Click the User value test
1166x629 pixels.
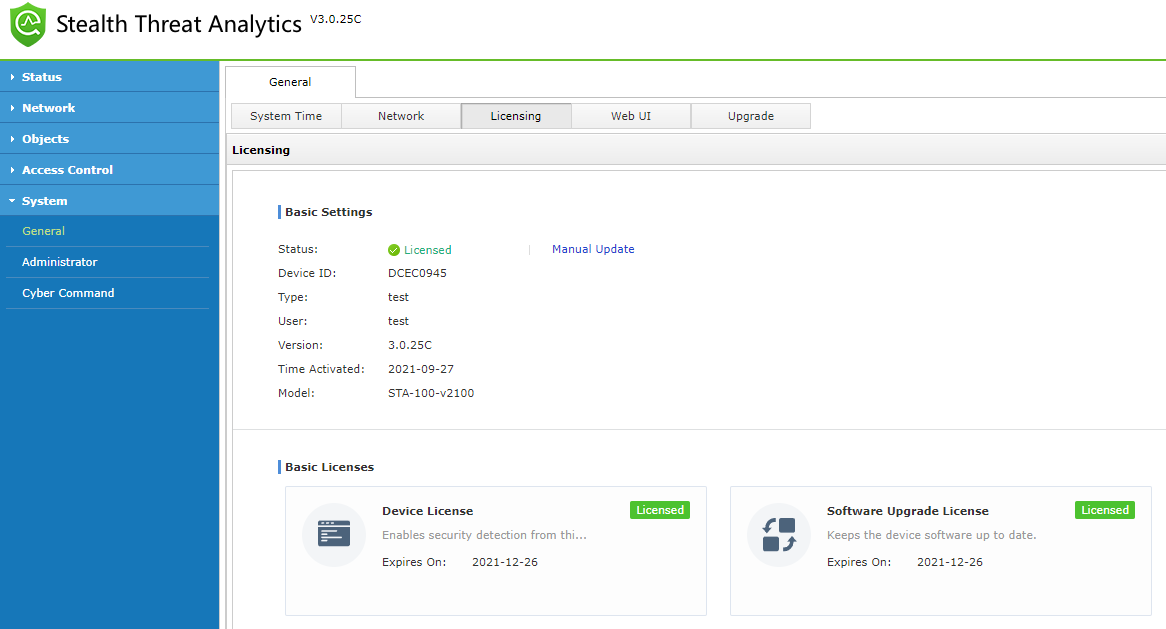399,321
